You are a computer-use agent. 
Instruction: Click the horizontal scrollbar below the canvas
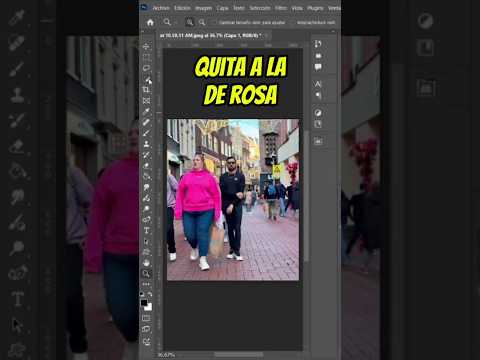click(239, 355)
